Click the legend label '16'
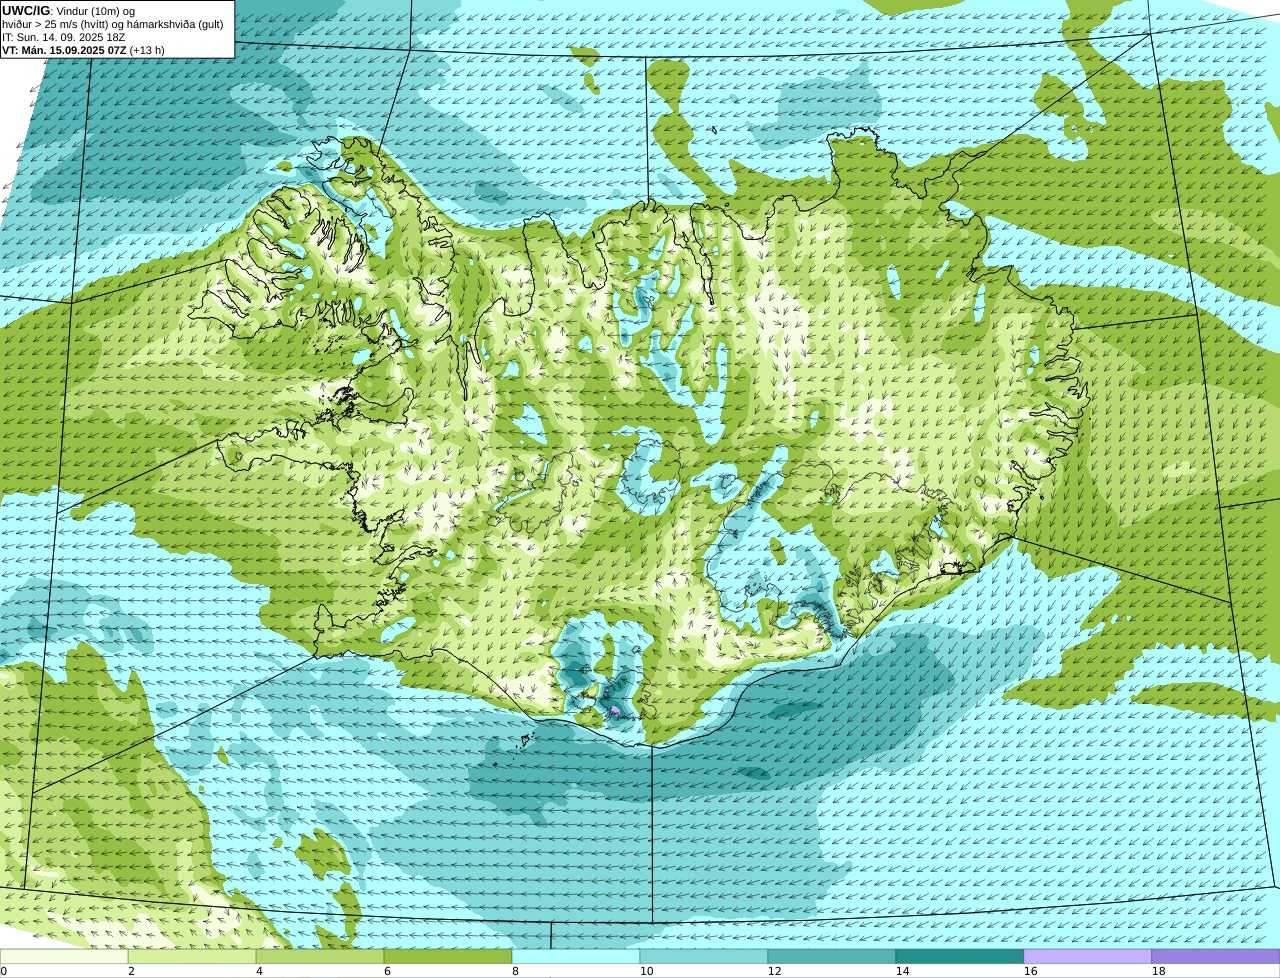1280x978 pixels. [x=1031, y=971]
